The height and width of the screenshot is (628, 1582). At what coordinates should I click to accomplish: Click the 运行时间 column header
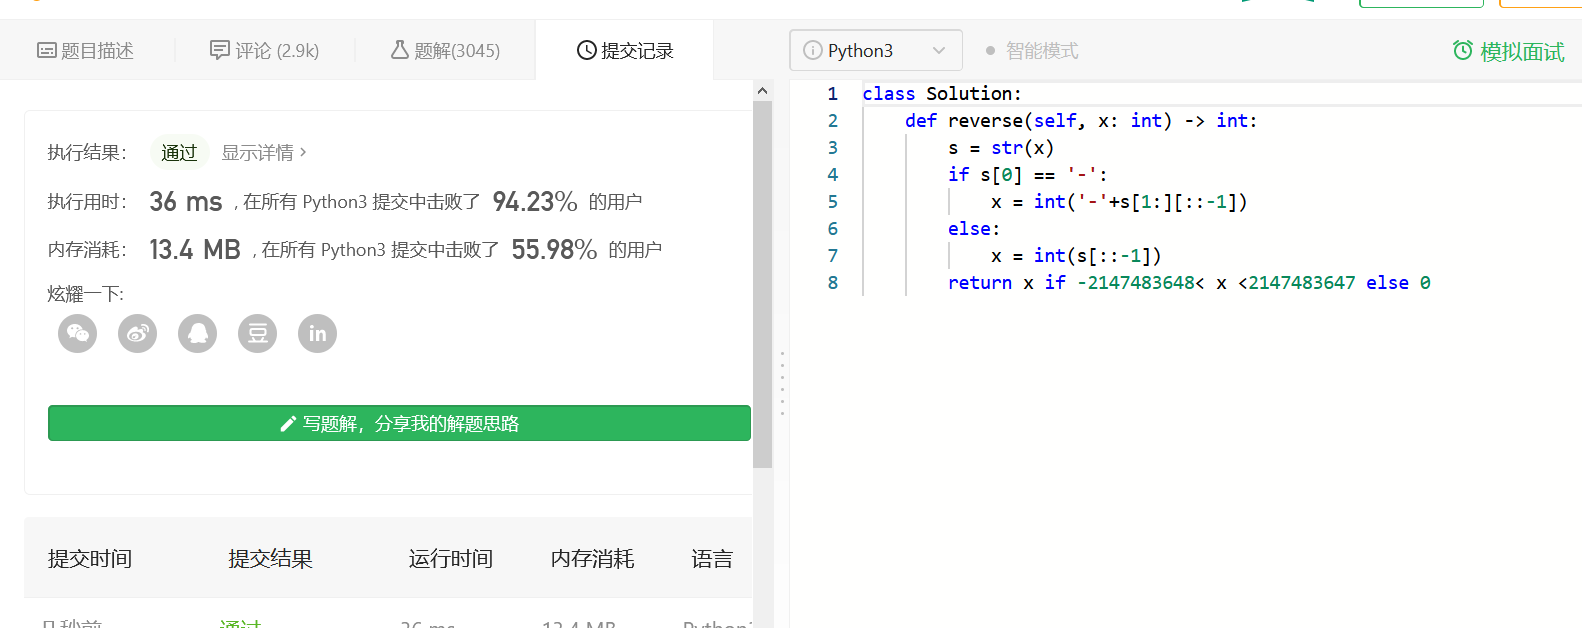451,558
